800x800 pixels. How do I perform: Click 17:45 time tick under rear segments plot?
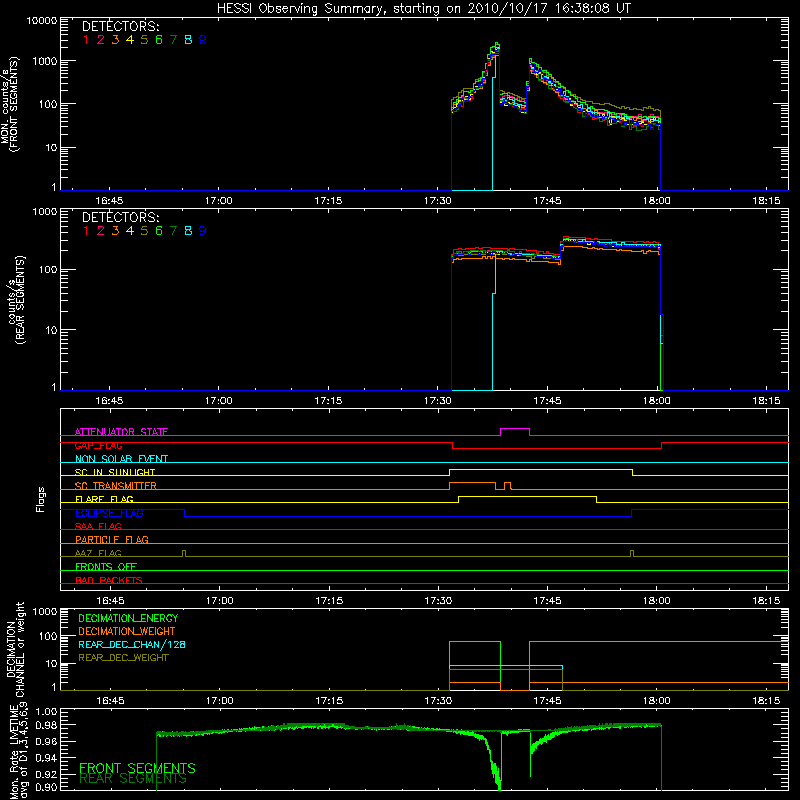click(547, 401)
